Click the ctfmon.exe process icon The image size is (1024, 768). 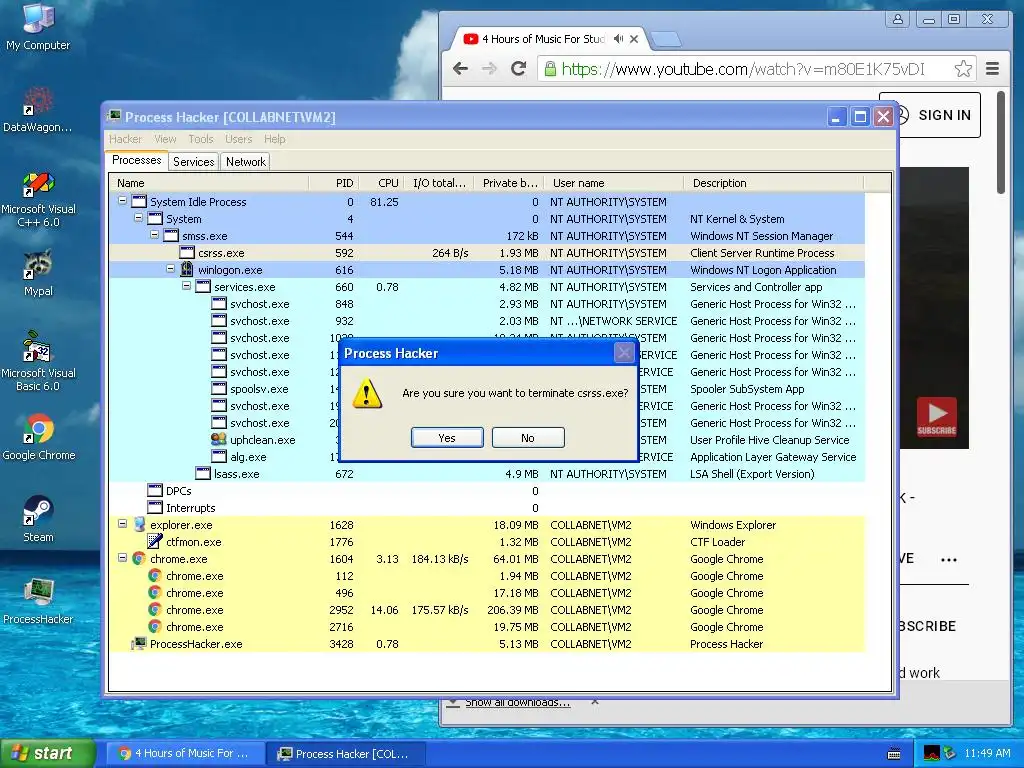[155, 541]
